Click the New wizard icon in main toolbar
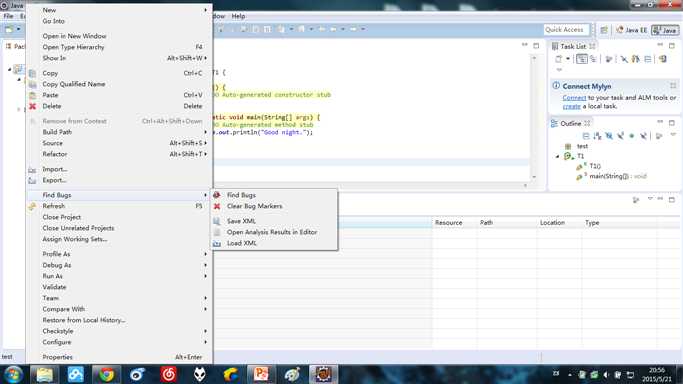This screenshot has width=683, height=384. point(9,29)
